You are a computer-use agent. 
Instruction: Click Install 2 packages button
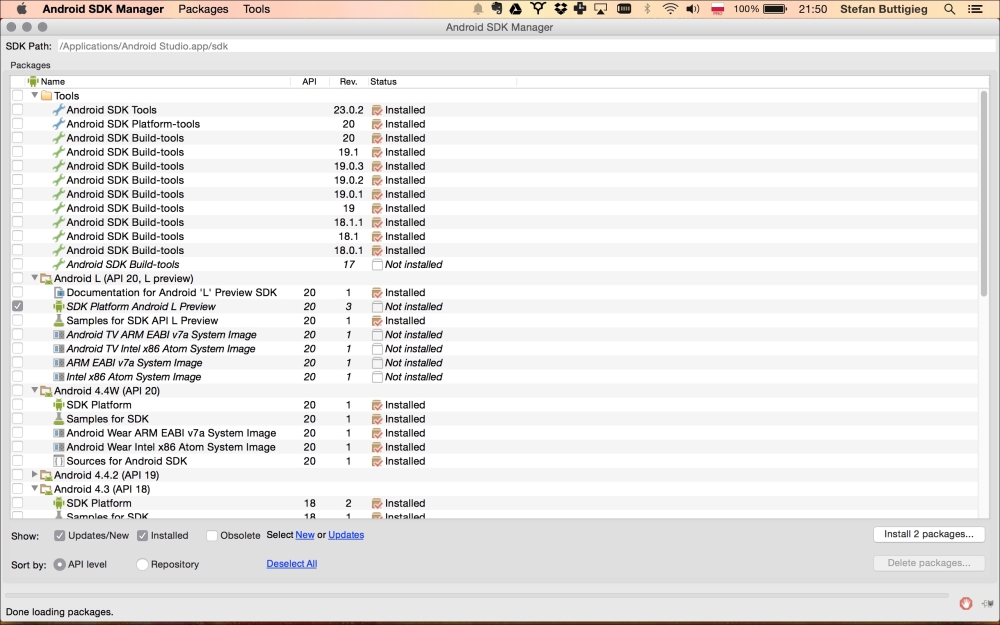tap(929, 534)
